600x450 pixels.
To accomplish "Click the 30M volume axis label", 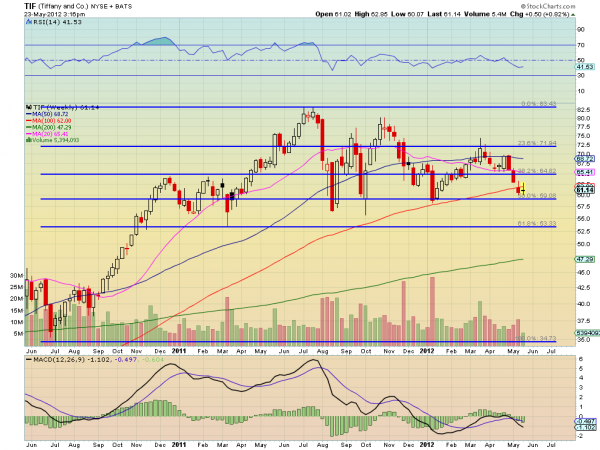I will pos(16,276).
